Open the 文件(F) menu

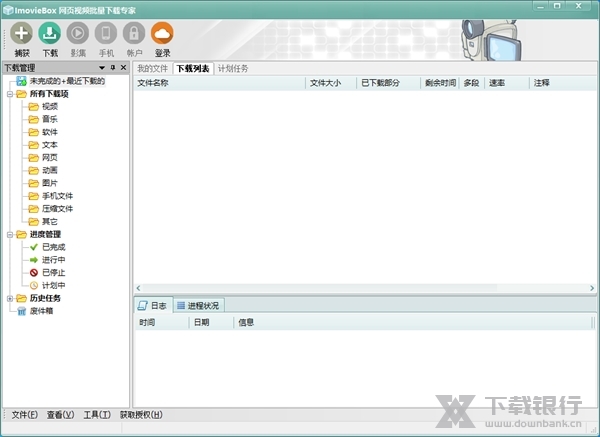[24, 415]
